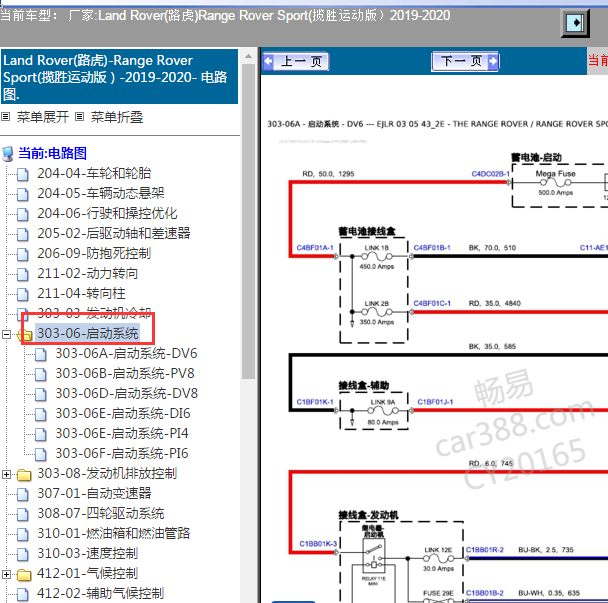
Task: Open 204-04-车轮和轮胎 entry
Action: pyautogui.click(x=94, y=173)
